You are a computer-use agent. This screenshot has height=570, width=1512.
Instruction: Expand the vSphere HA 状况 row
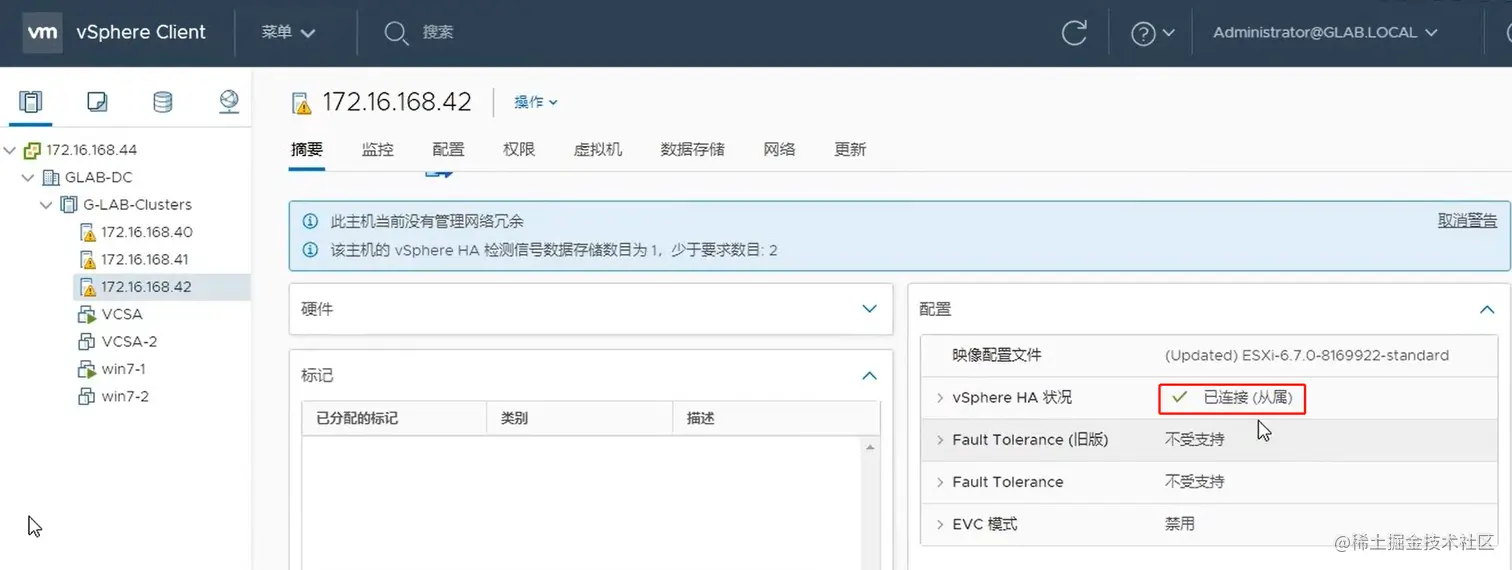[x=940, y=398]
